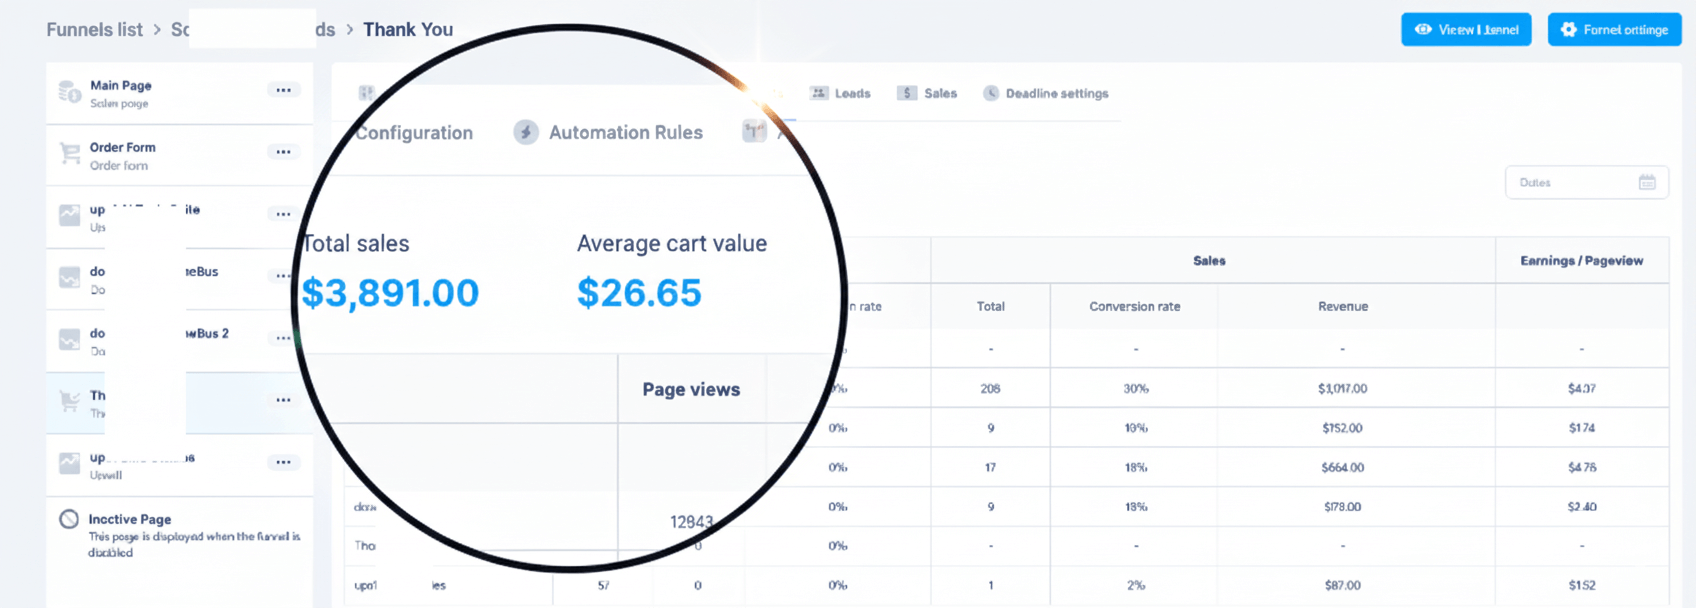Click the 17 total sales cell
Screen dimensions: 1696x608
click(x=991, y=468)
